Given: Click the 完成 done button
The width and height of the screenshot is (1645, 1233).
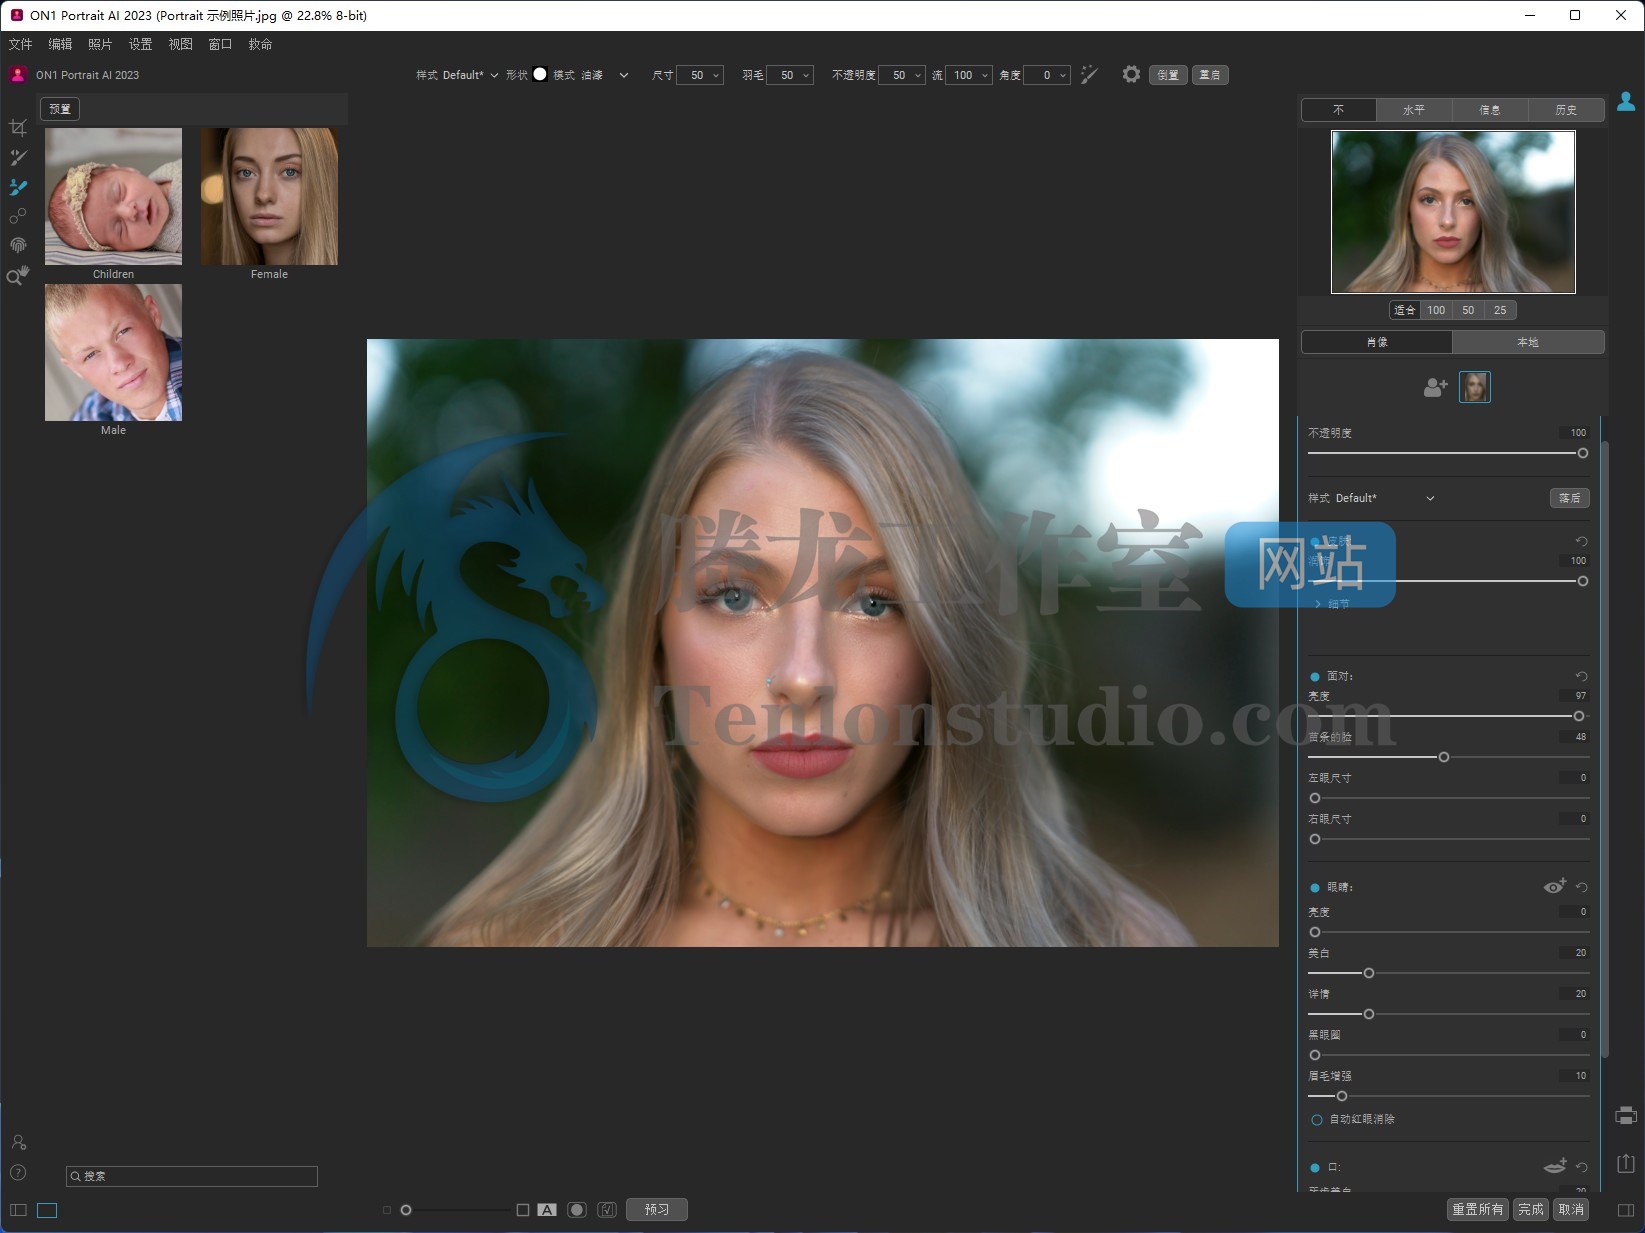Looking at the screenshot, I should [x=1531, y=1210].
